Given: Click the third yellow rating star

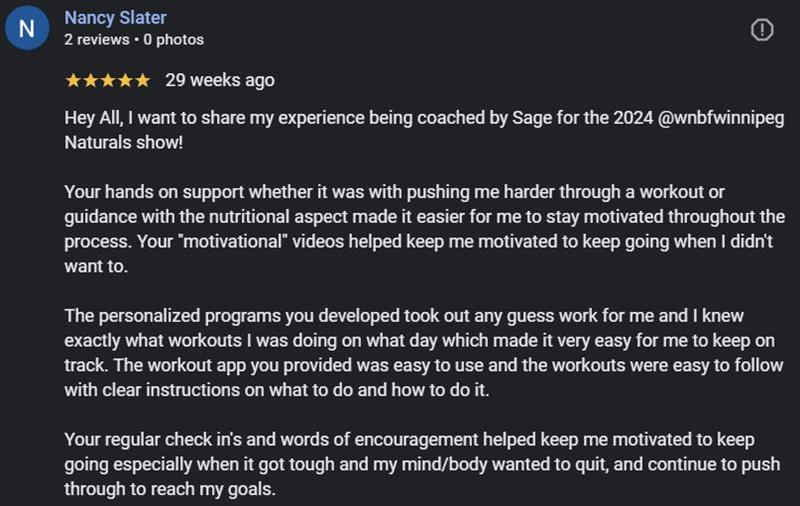Looking at the screenshot, I should [x=108, y=80].
